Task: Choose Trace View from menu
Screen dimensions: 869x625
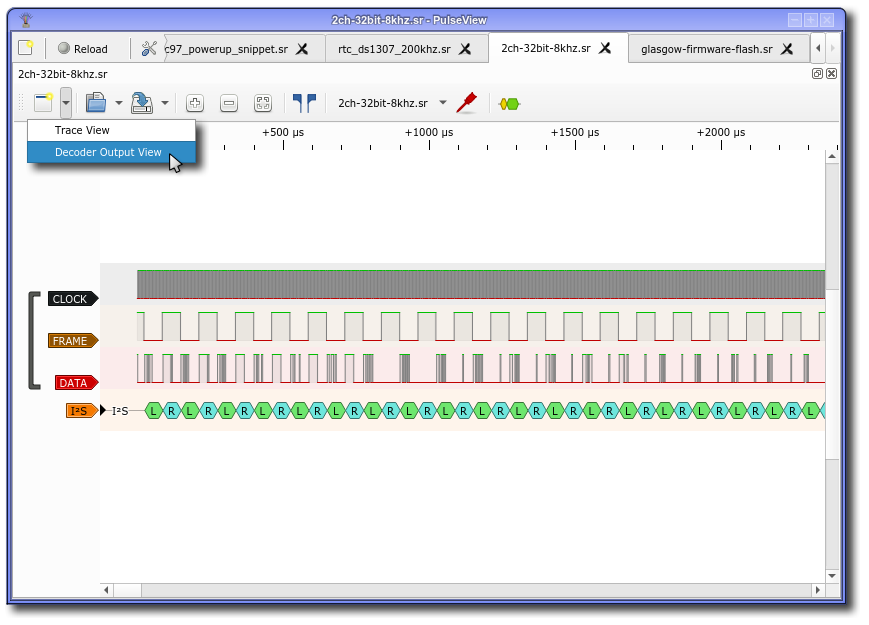Action: coord(111,130)
